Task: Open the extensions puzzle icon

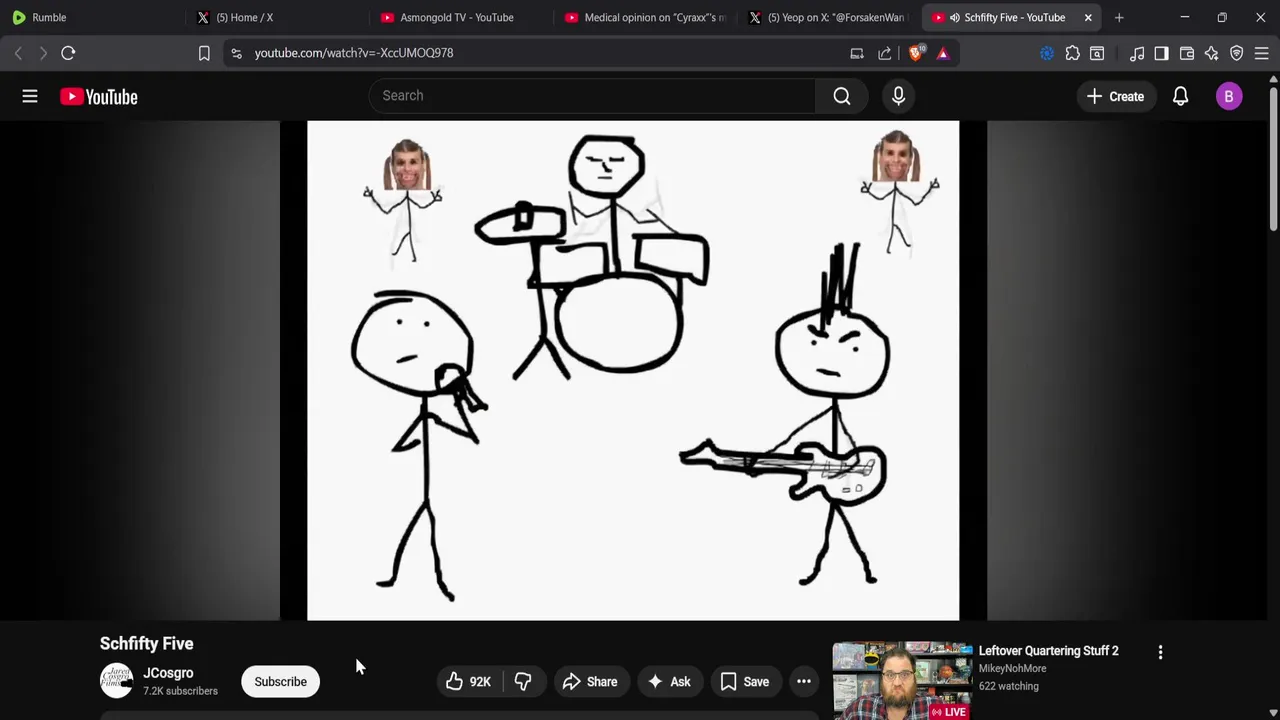Action: tap(1072, 53)
